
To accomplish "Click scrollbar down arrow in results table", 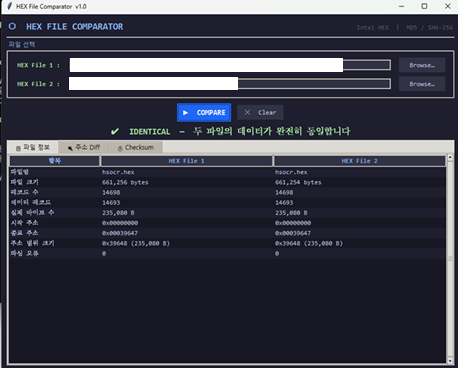I will (450, 361).
